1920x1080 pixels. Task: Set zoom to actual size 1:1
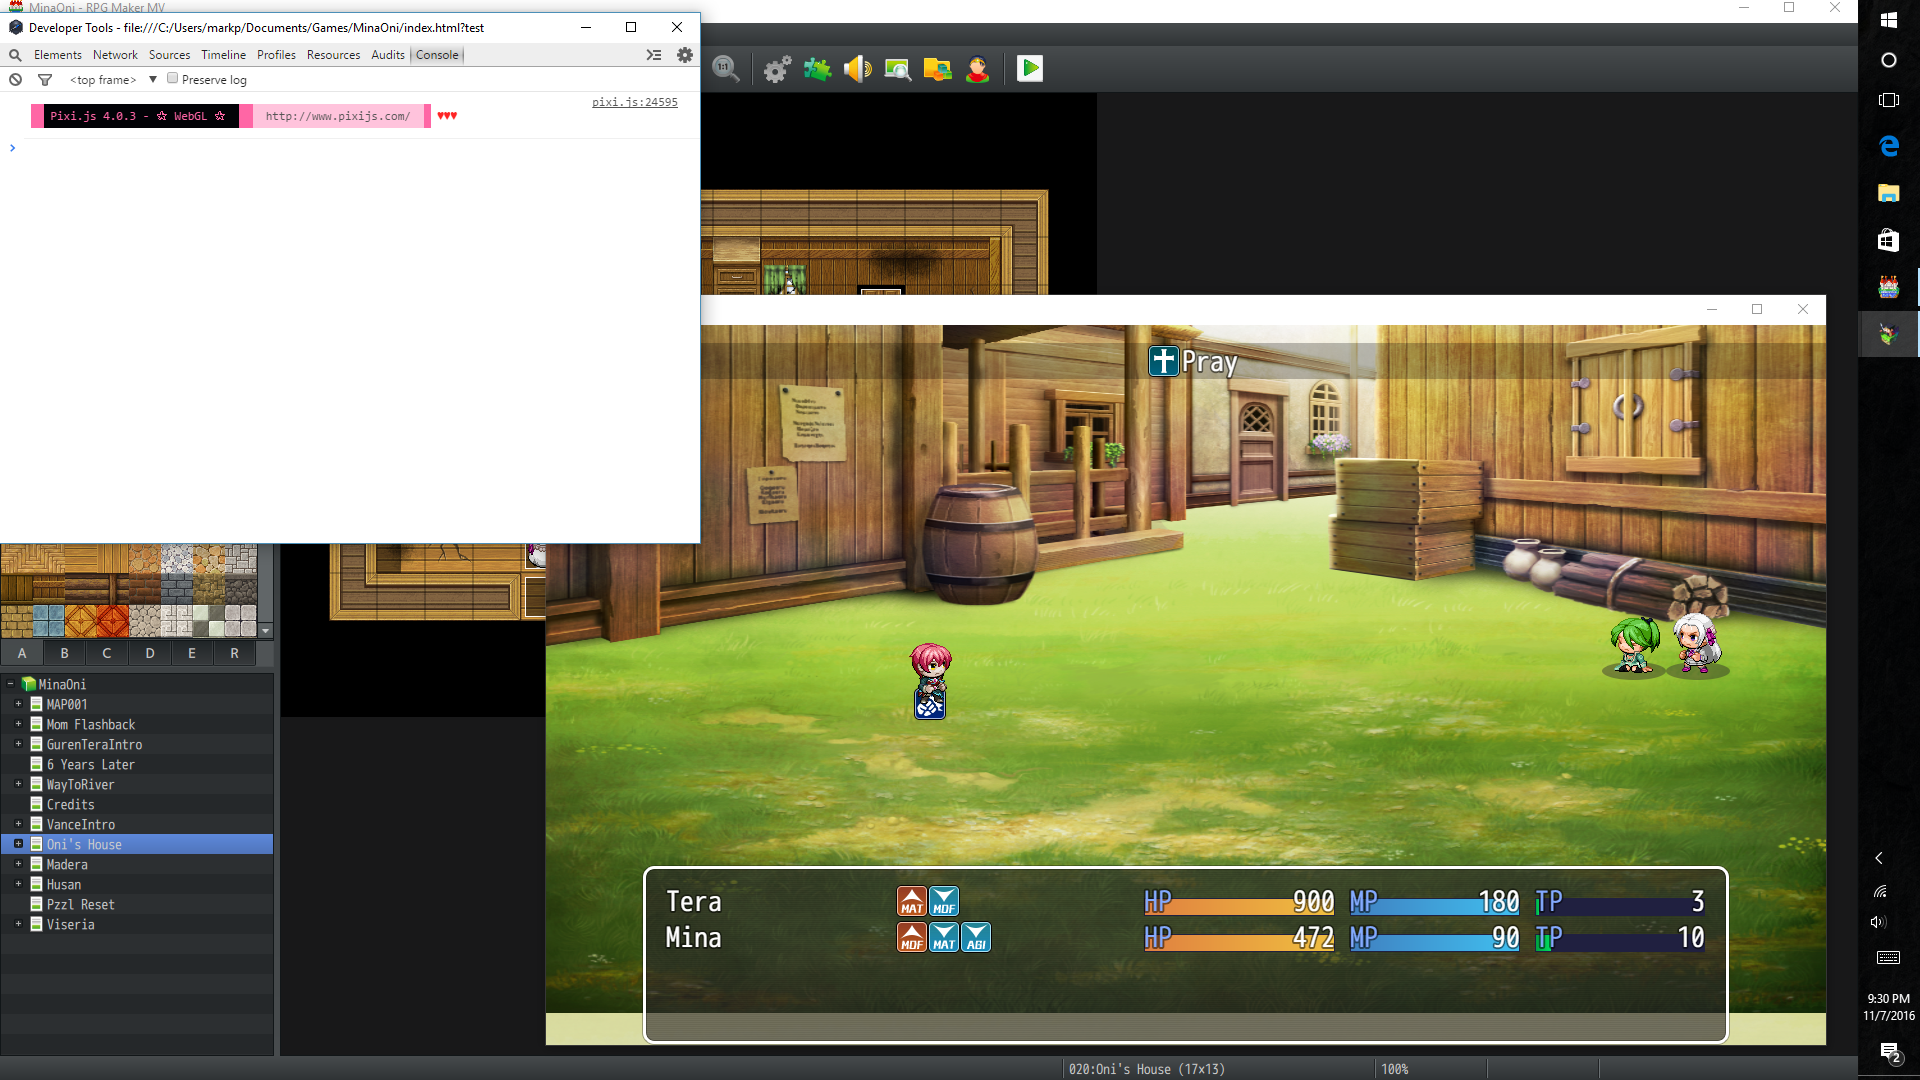click(726, 69)
